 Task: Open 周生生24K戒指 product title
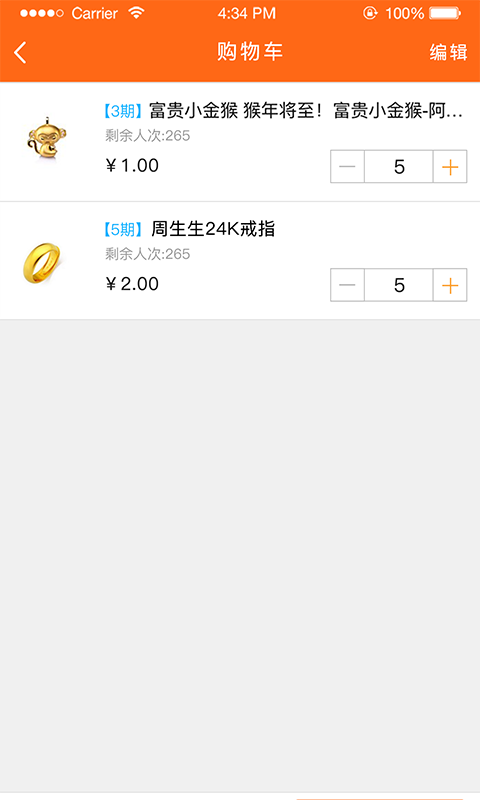coord(213,229)
